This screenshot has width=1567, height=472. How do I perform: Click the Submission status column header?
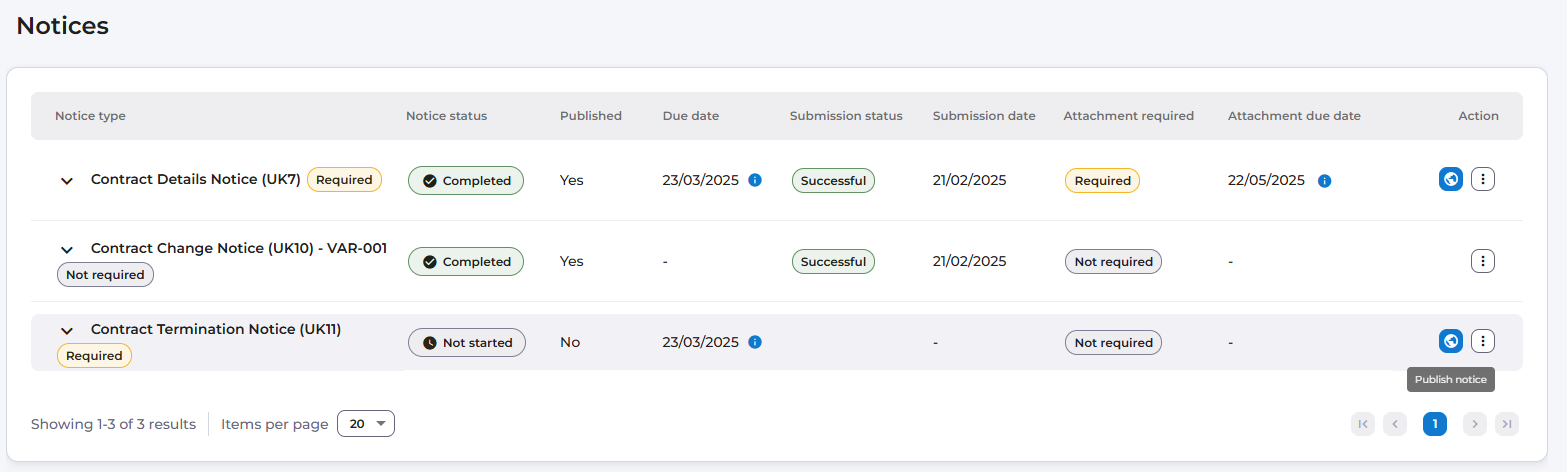point(846,116)
